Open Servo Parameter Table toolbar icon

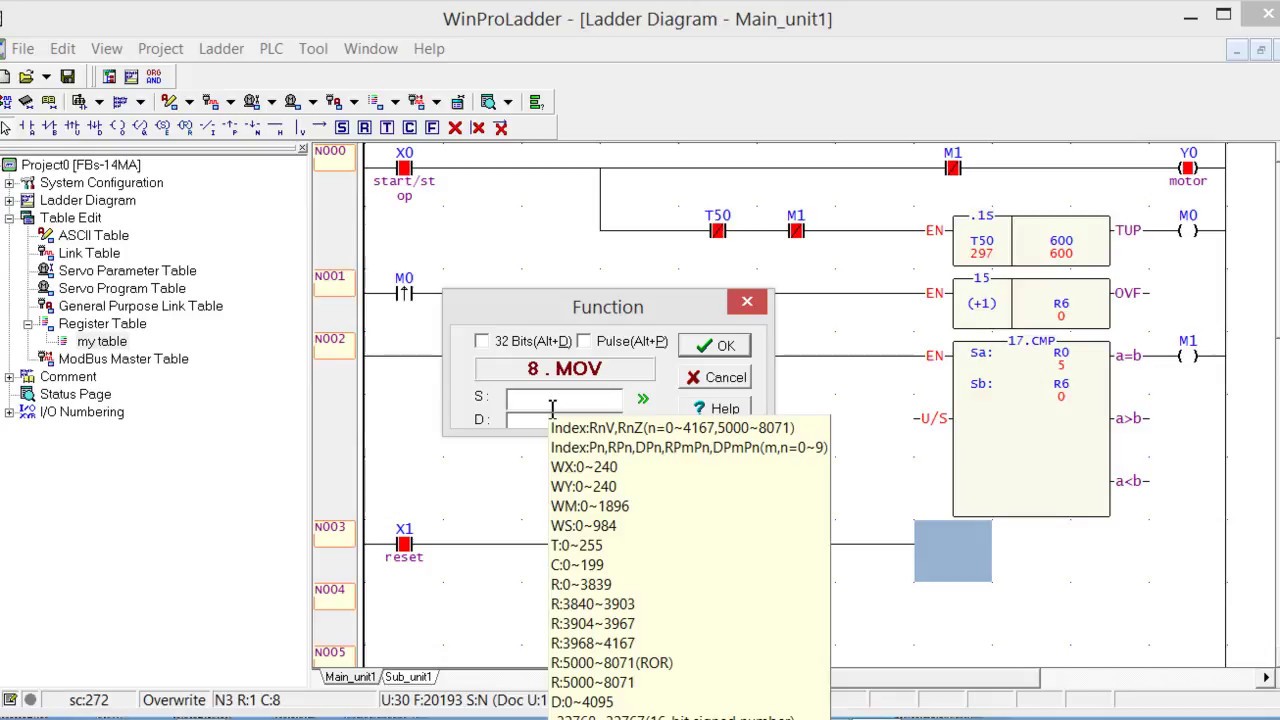pyautogui.click(x=251, y=101)
